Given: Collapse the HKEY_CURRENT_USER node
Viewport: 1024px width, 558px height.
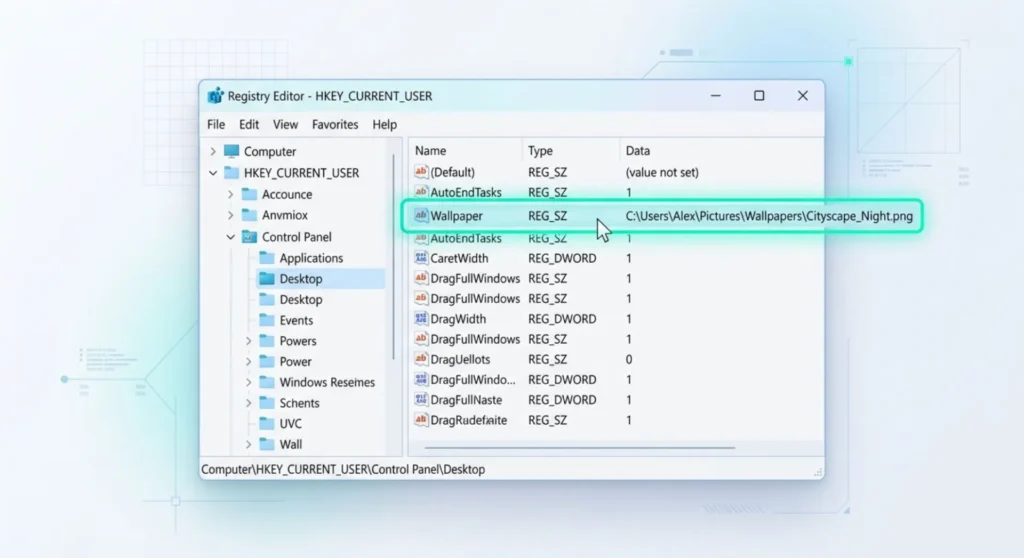Looking at the screenshot, I should click(x=213, y=173).
